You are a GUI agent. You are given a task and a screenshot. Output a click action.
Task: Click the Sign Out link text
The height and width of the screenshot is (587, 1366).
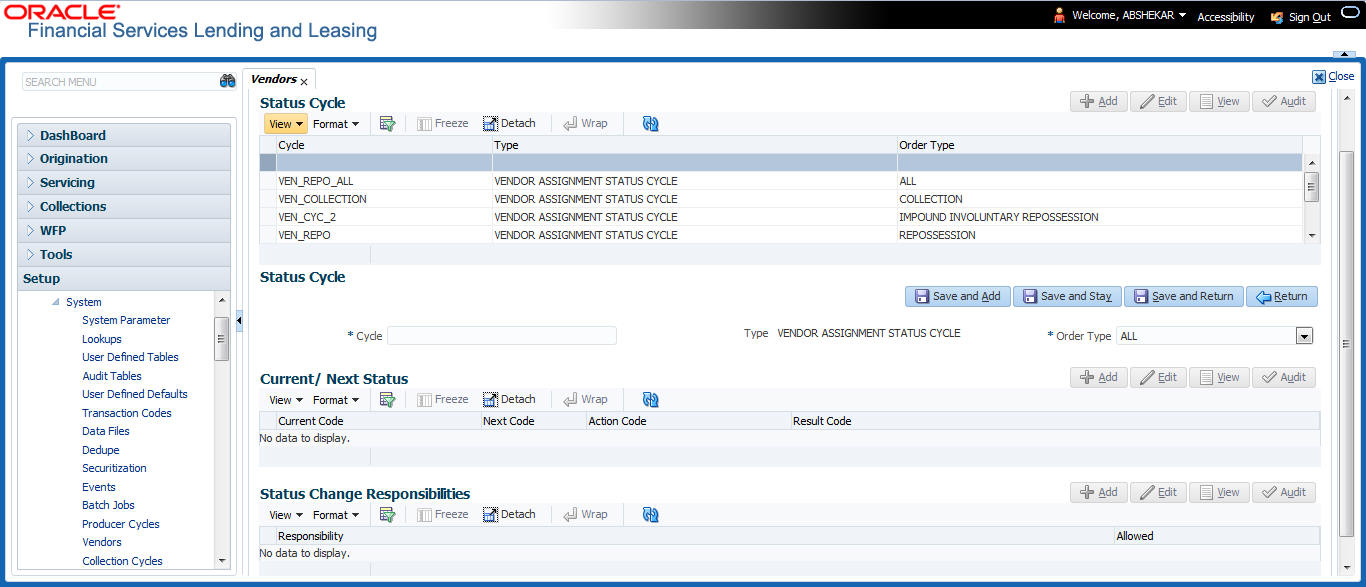coord(1310,17)
